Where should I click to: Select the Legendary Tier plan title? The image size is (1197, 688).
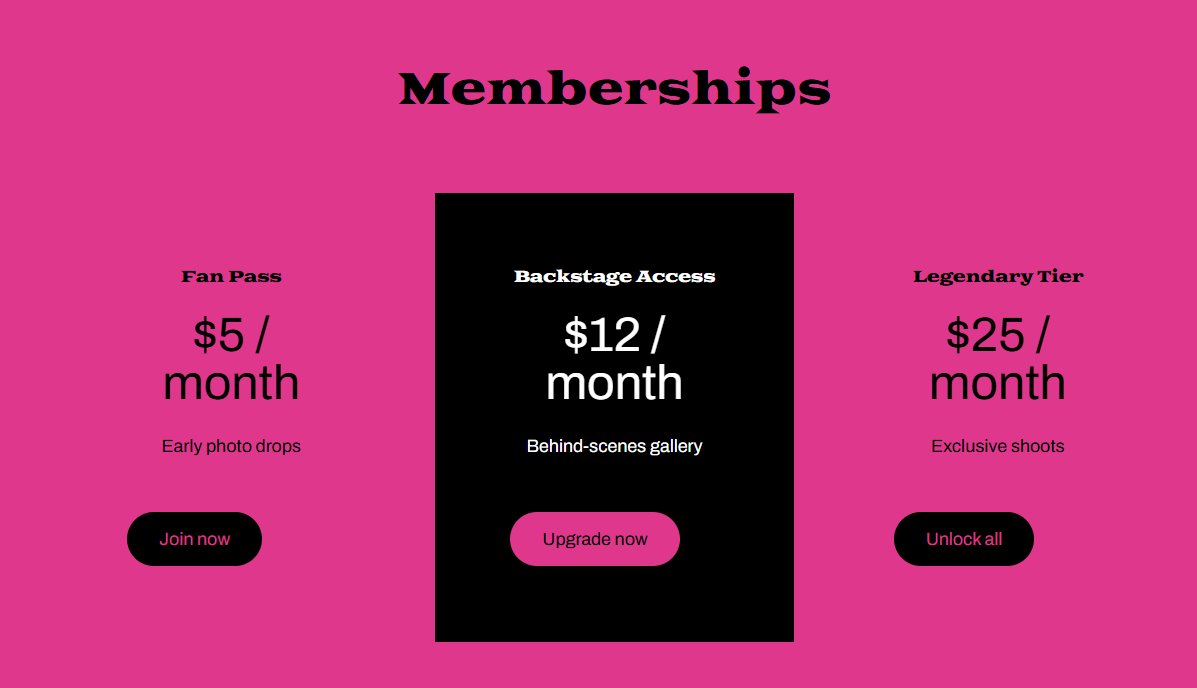pos(998,276)
